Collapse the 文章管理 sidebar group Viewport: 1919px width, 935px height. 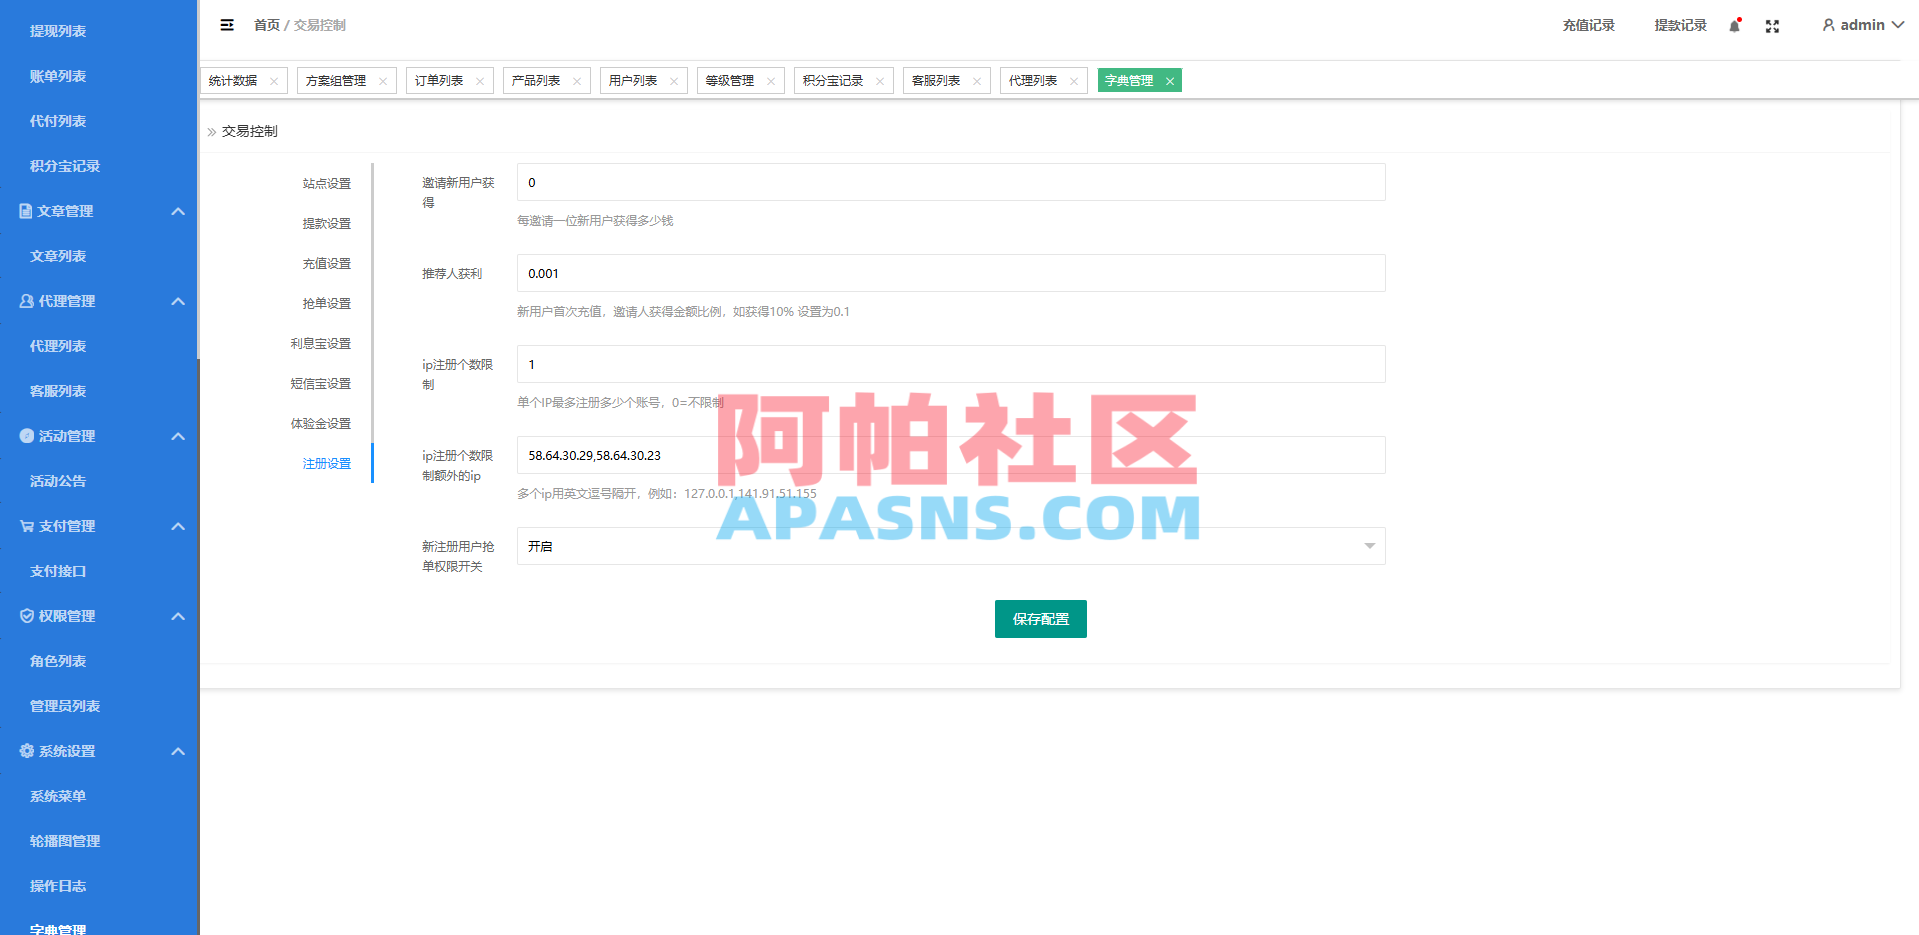178,211
